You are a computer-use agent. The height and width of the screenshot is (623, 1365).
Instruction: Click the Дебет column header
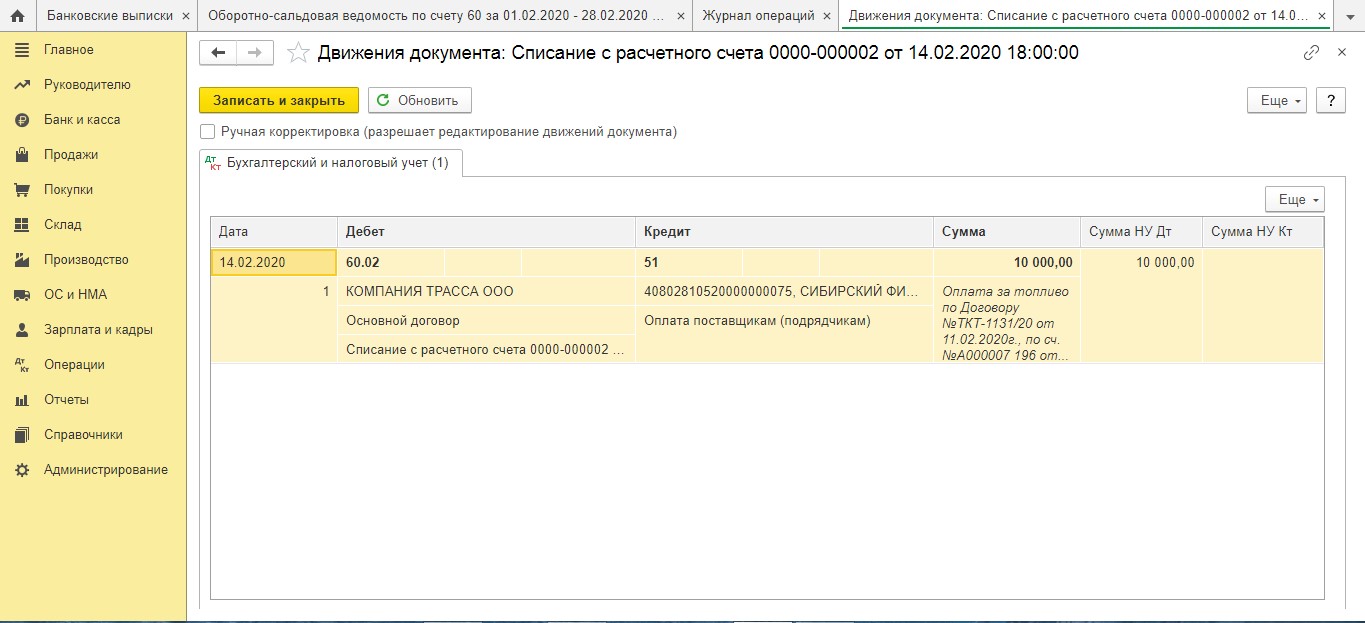[486, 232]
